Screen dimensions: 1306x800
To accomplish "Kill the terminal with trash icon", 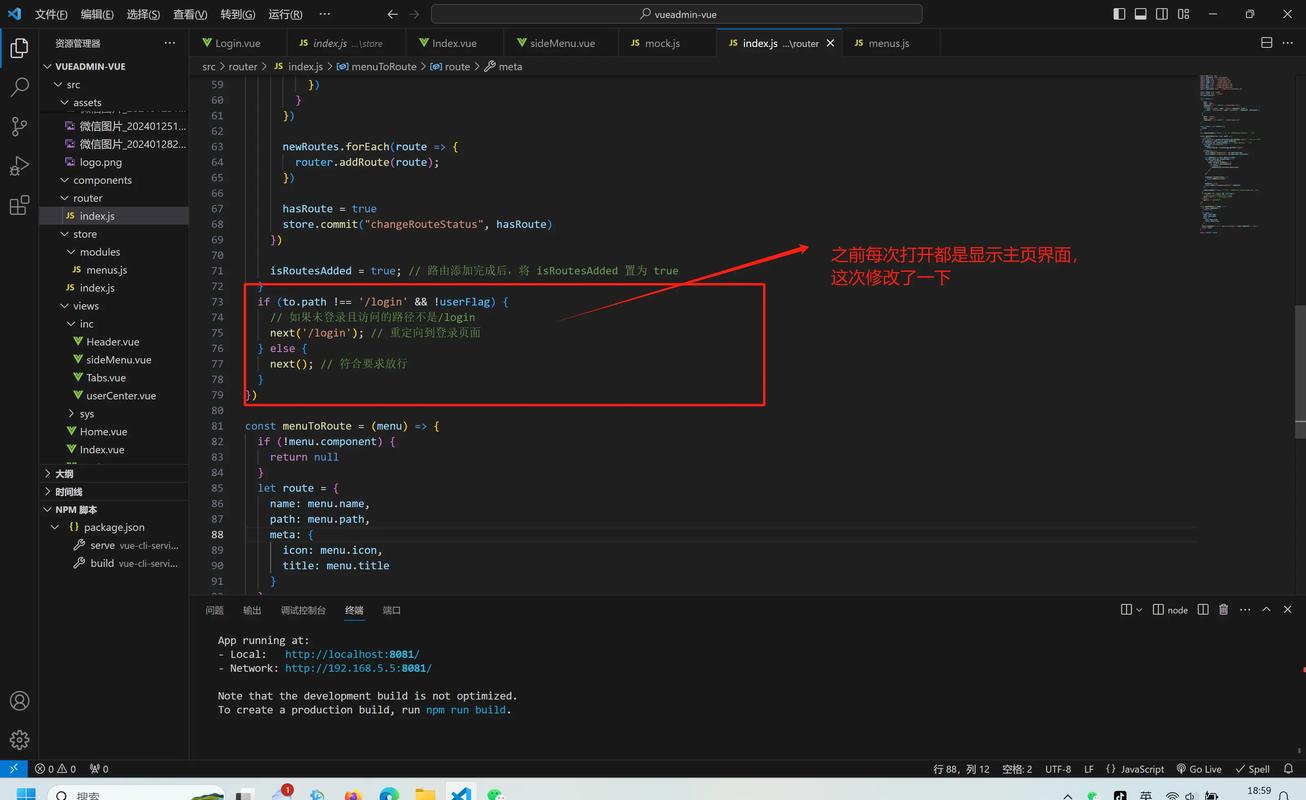I will [x=1223, y=609].
